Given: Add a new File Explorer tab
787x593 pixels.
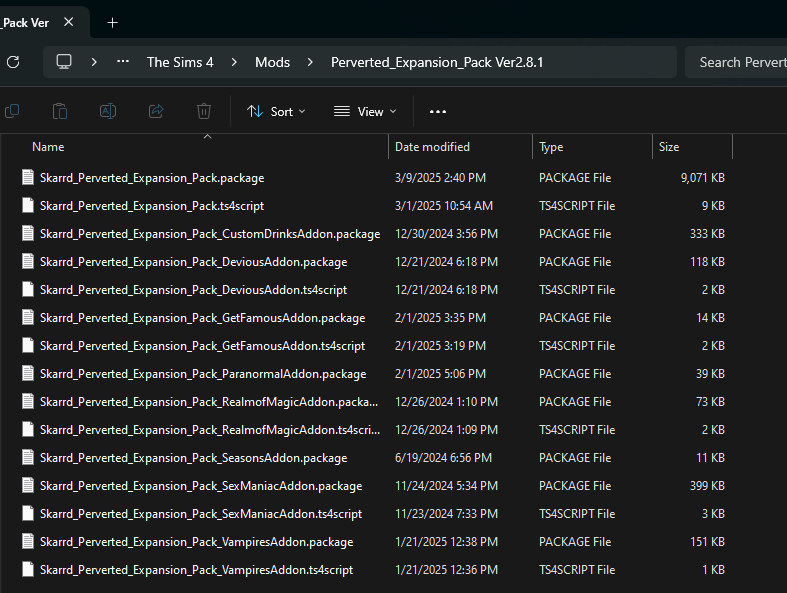Looking at the screenshot, I should point(112,23).
